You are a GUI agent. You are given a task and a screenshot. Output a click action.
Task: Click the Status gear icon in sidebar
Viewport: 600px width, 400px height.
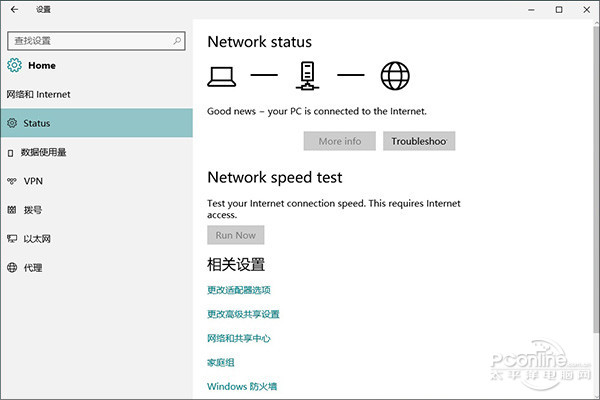[x=12, y=123]
